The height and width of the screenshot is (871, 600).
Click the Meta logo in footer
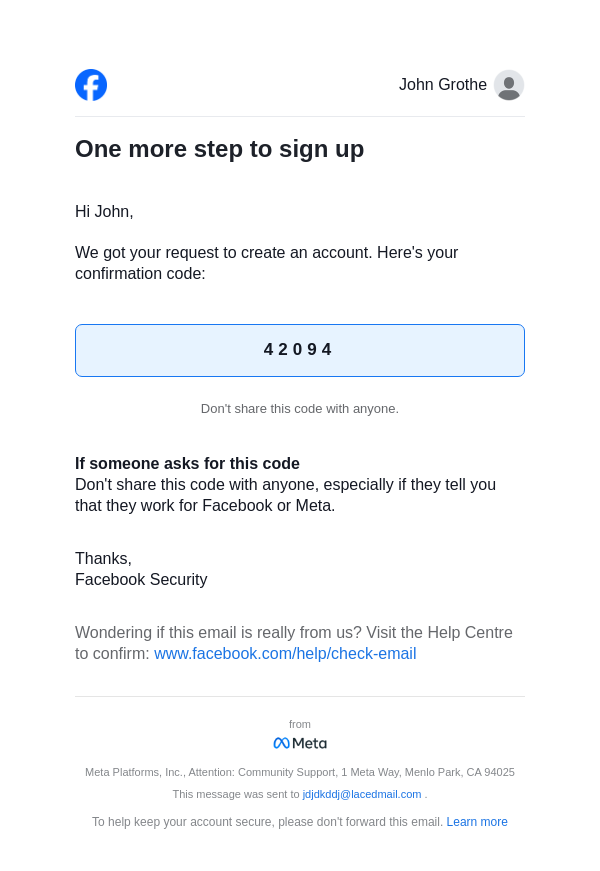point(300,743)
